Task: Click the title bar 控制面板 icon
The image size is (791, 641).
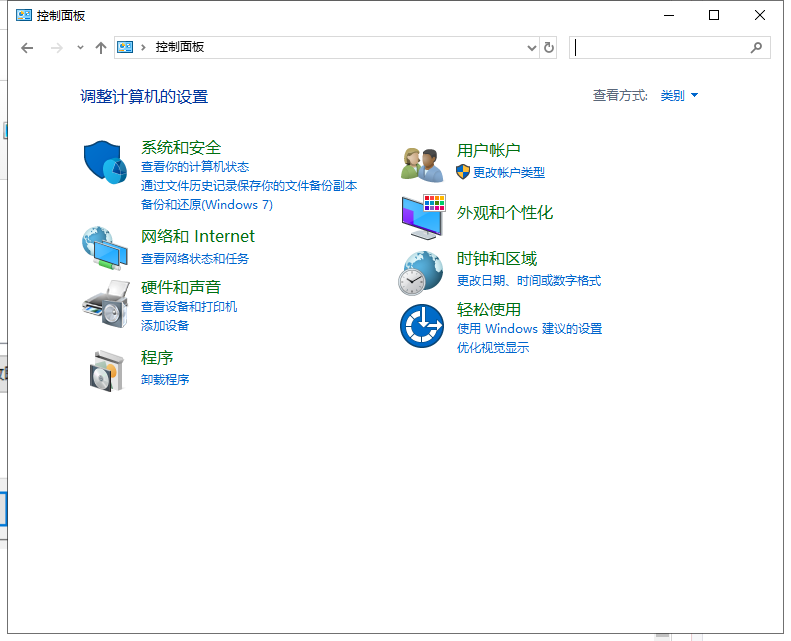Action: (24, 15)
